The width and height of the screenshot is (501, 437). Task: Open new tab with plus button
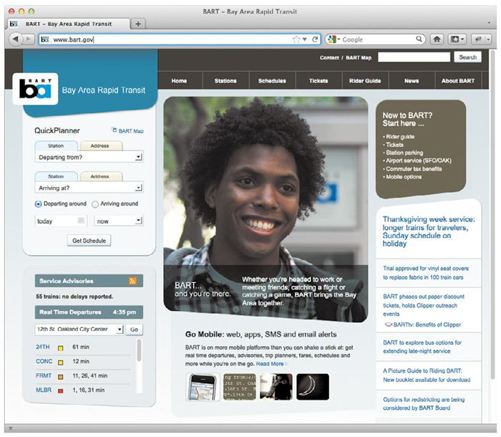(x=138, y=24)
